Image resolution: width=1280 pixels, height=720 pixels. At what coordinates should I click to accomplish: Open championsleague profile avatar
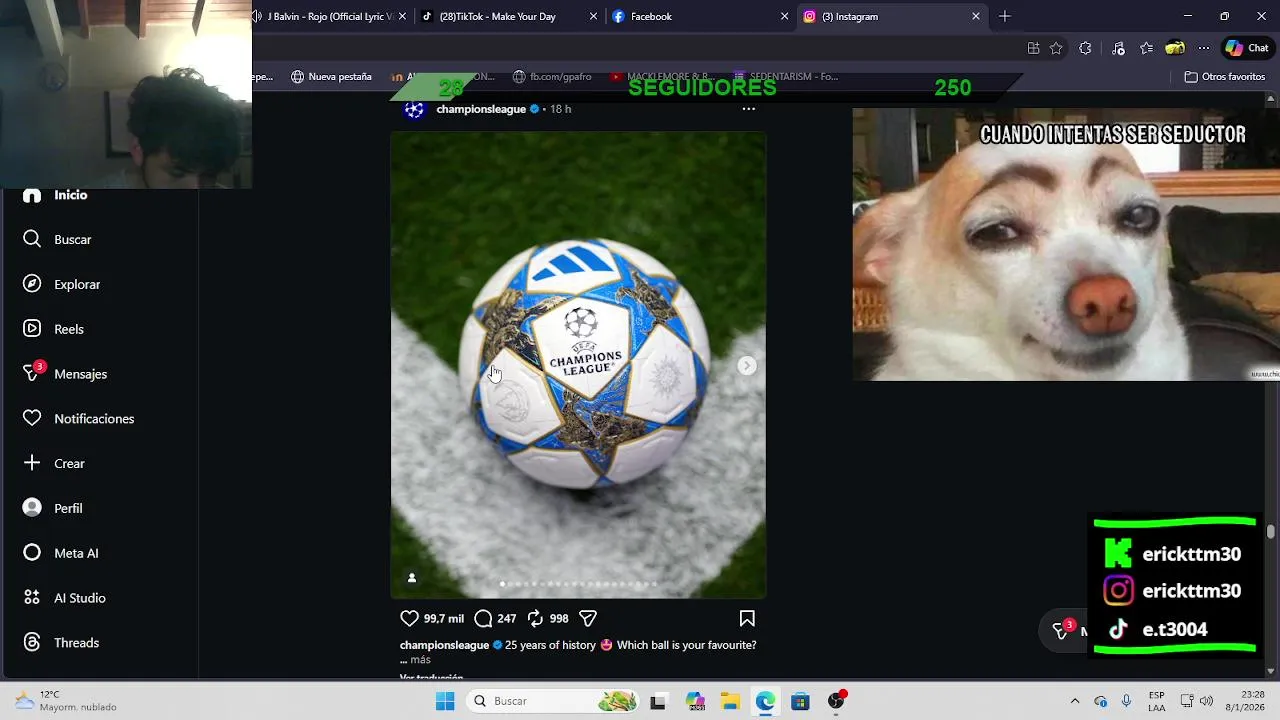click(414, 109)
